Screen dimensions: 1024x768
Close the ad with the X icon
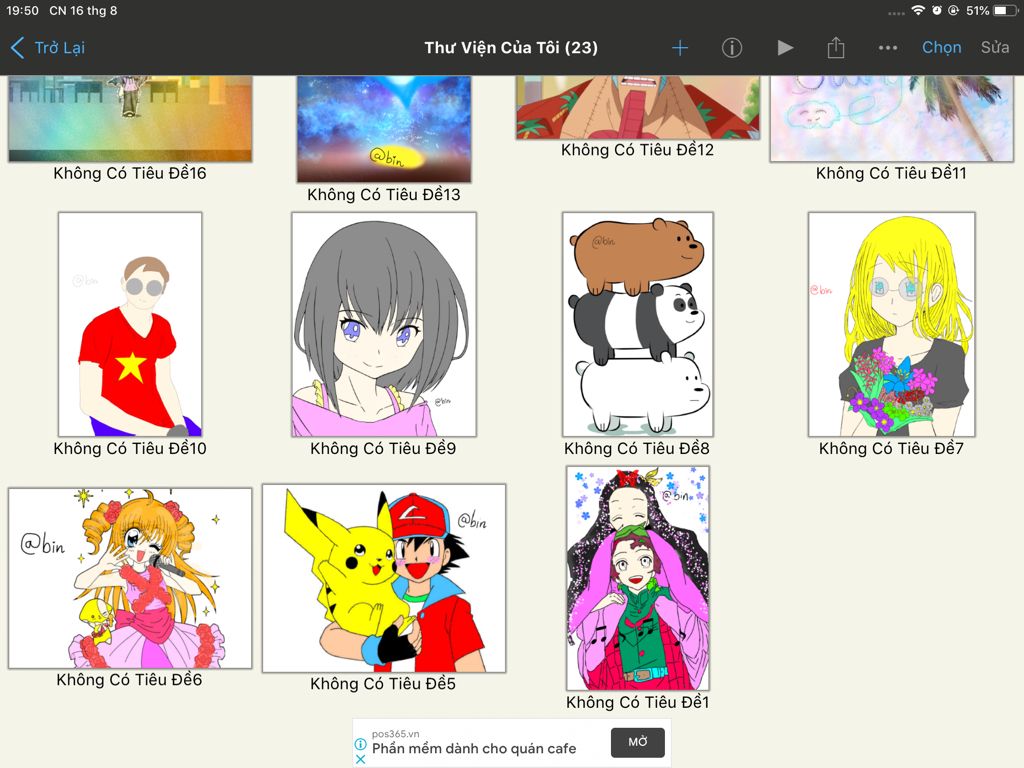pos(360,760)
